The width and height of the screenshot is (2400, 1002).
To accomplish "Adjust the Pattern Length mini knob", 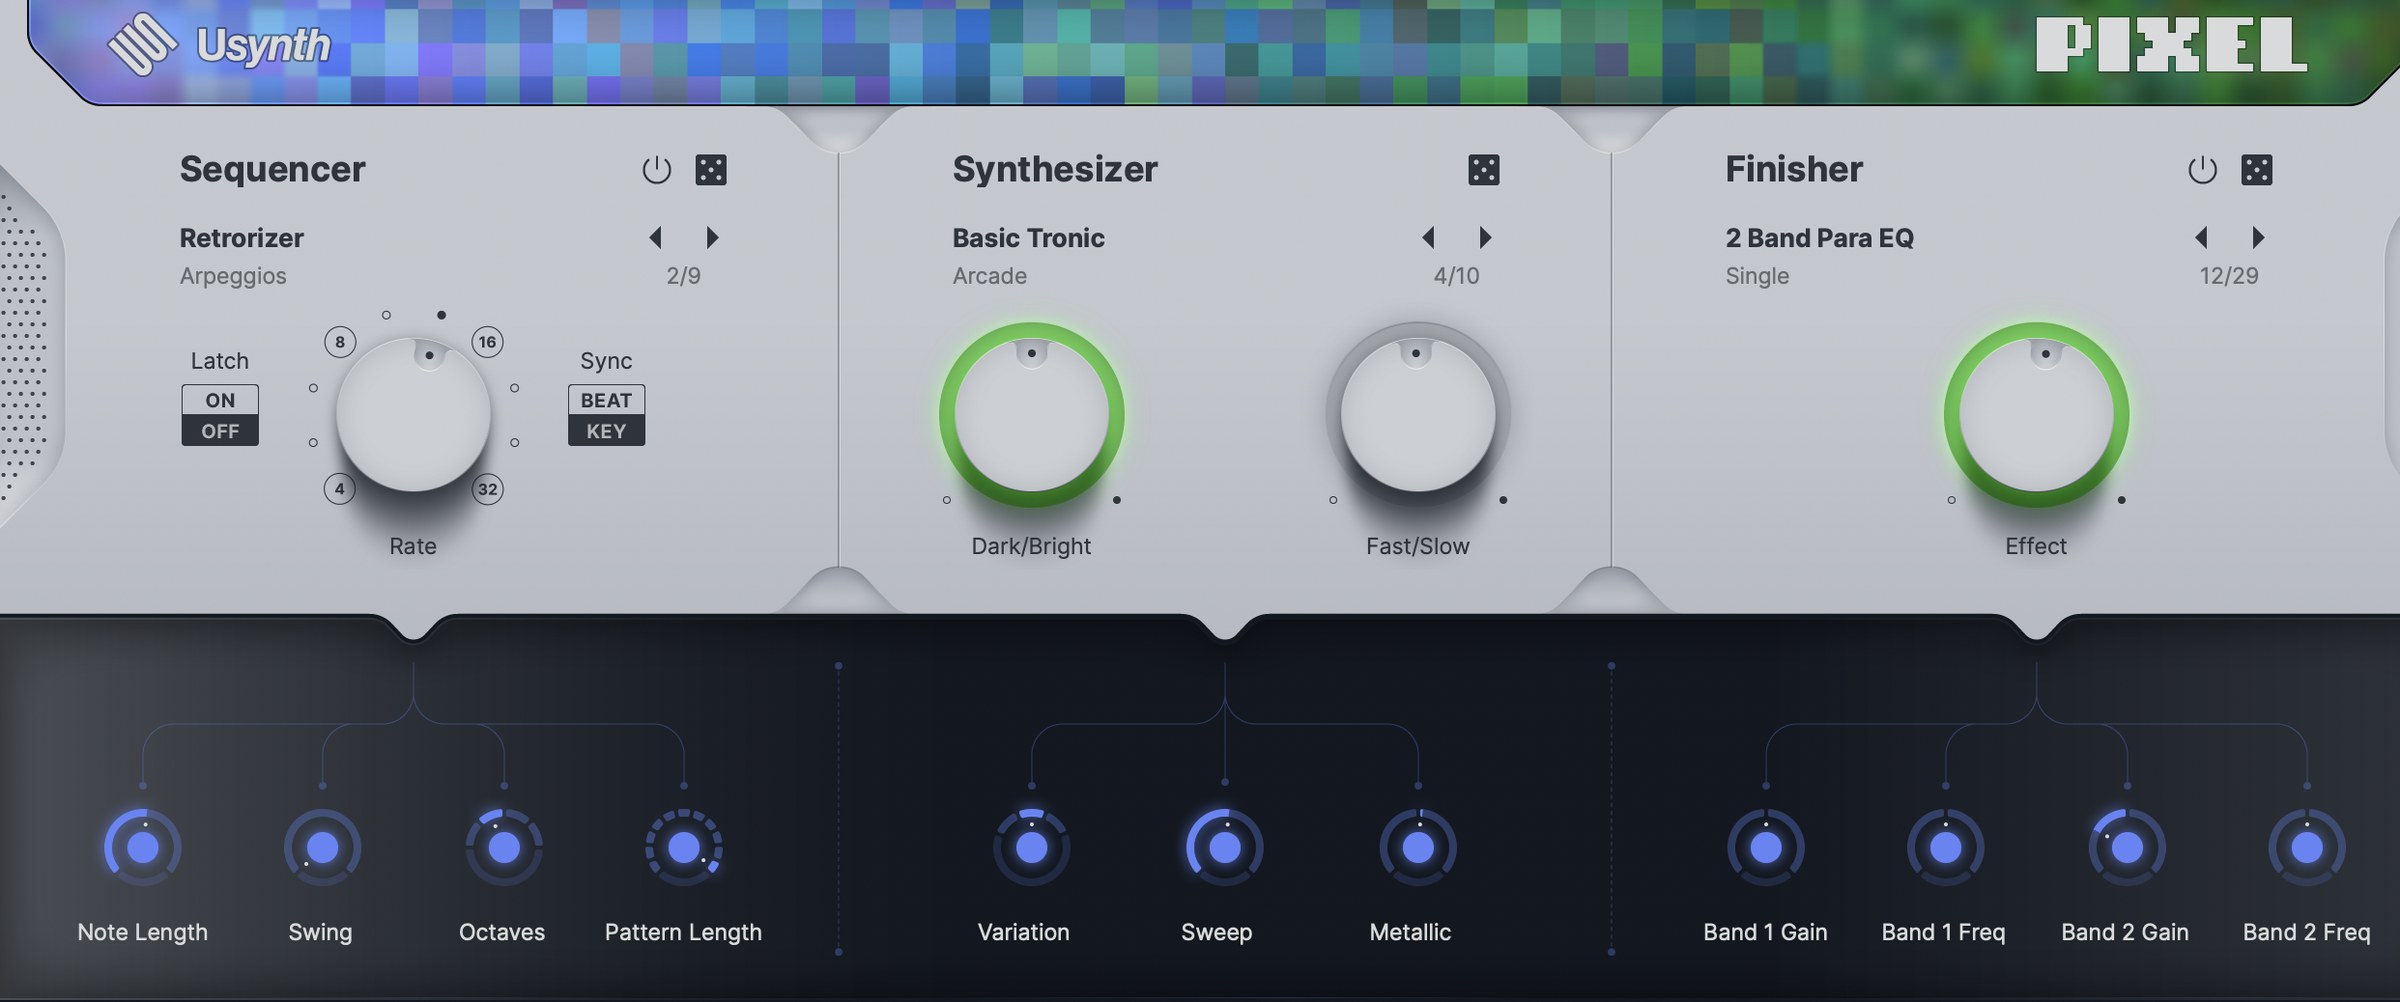I will [x=684, y=848].
